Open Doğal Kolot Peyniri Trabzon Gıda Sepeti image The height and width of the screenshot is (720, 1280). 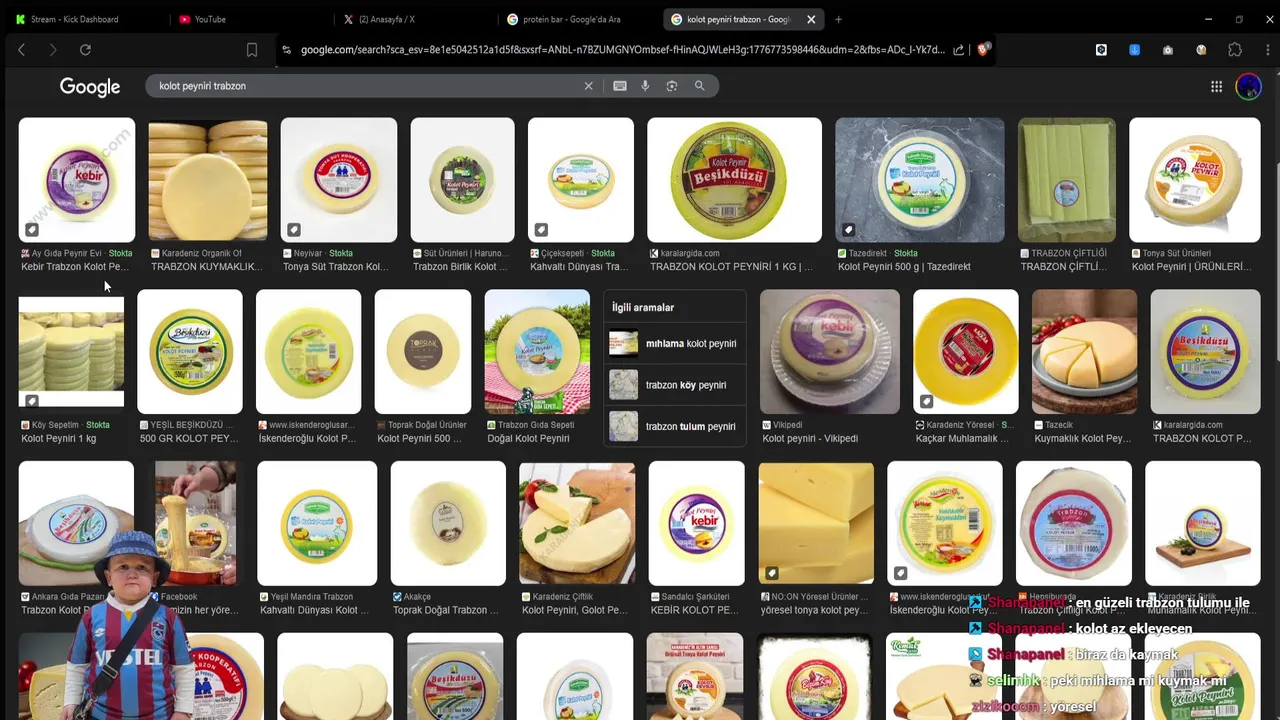click(537, 352)
